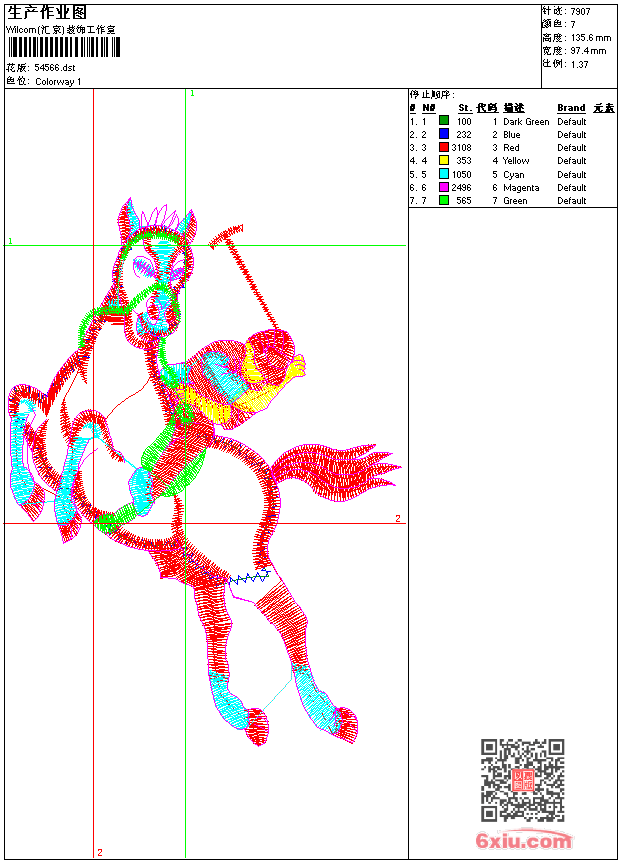The width and height of the screenshot is (620, 860).
Task: Click the stitch count value 565
Action: pos(464,201)
